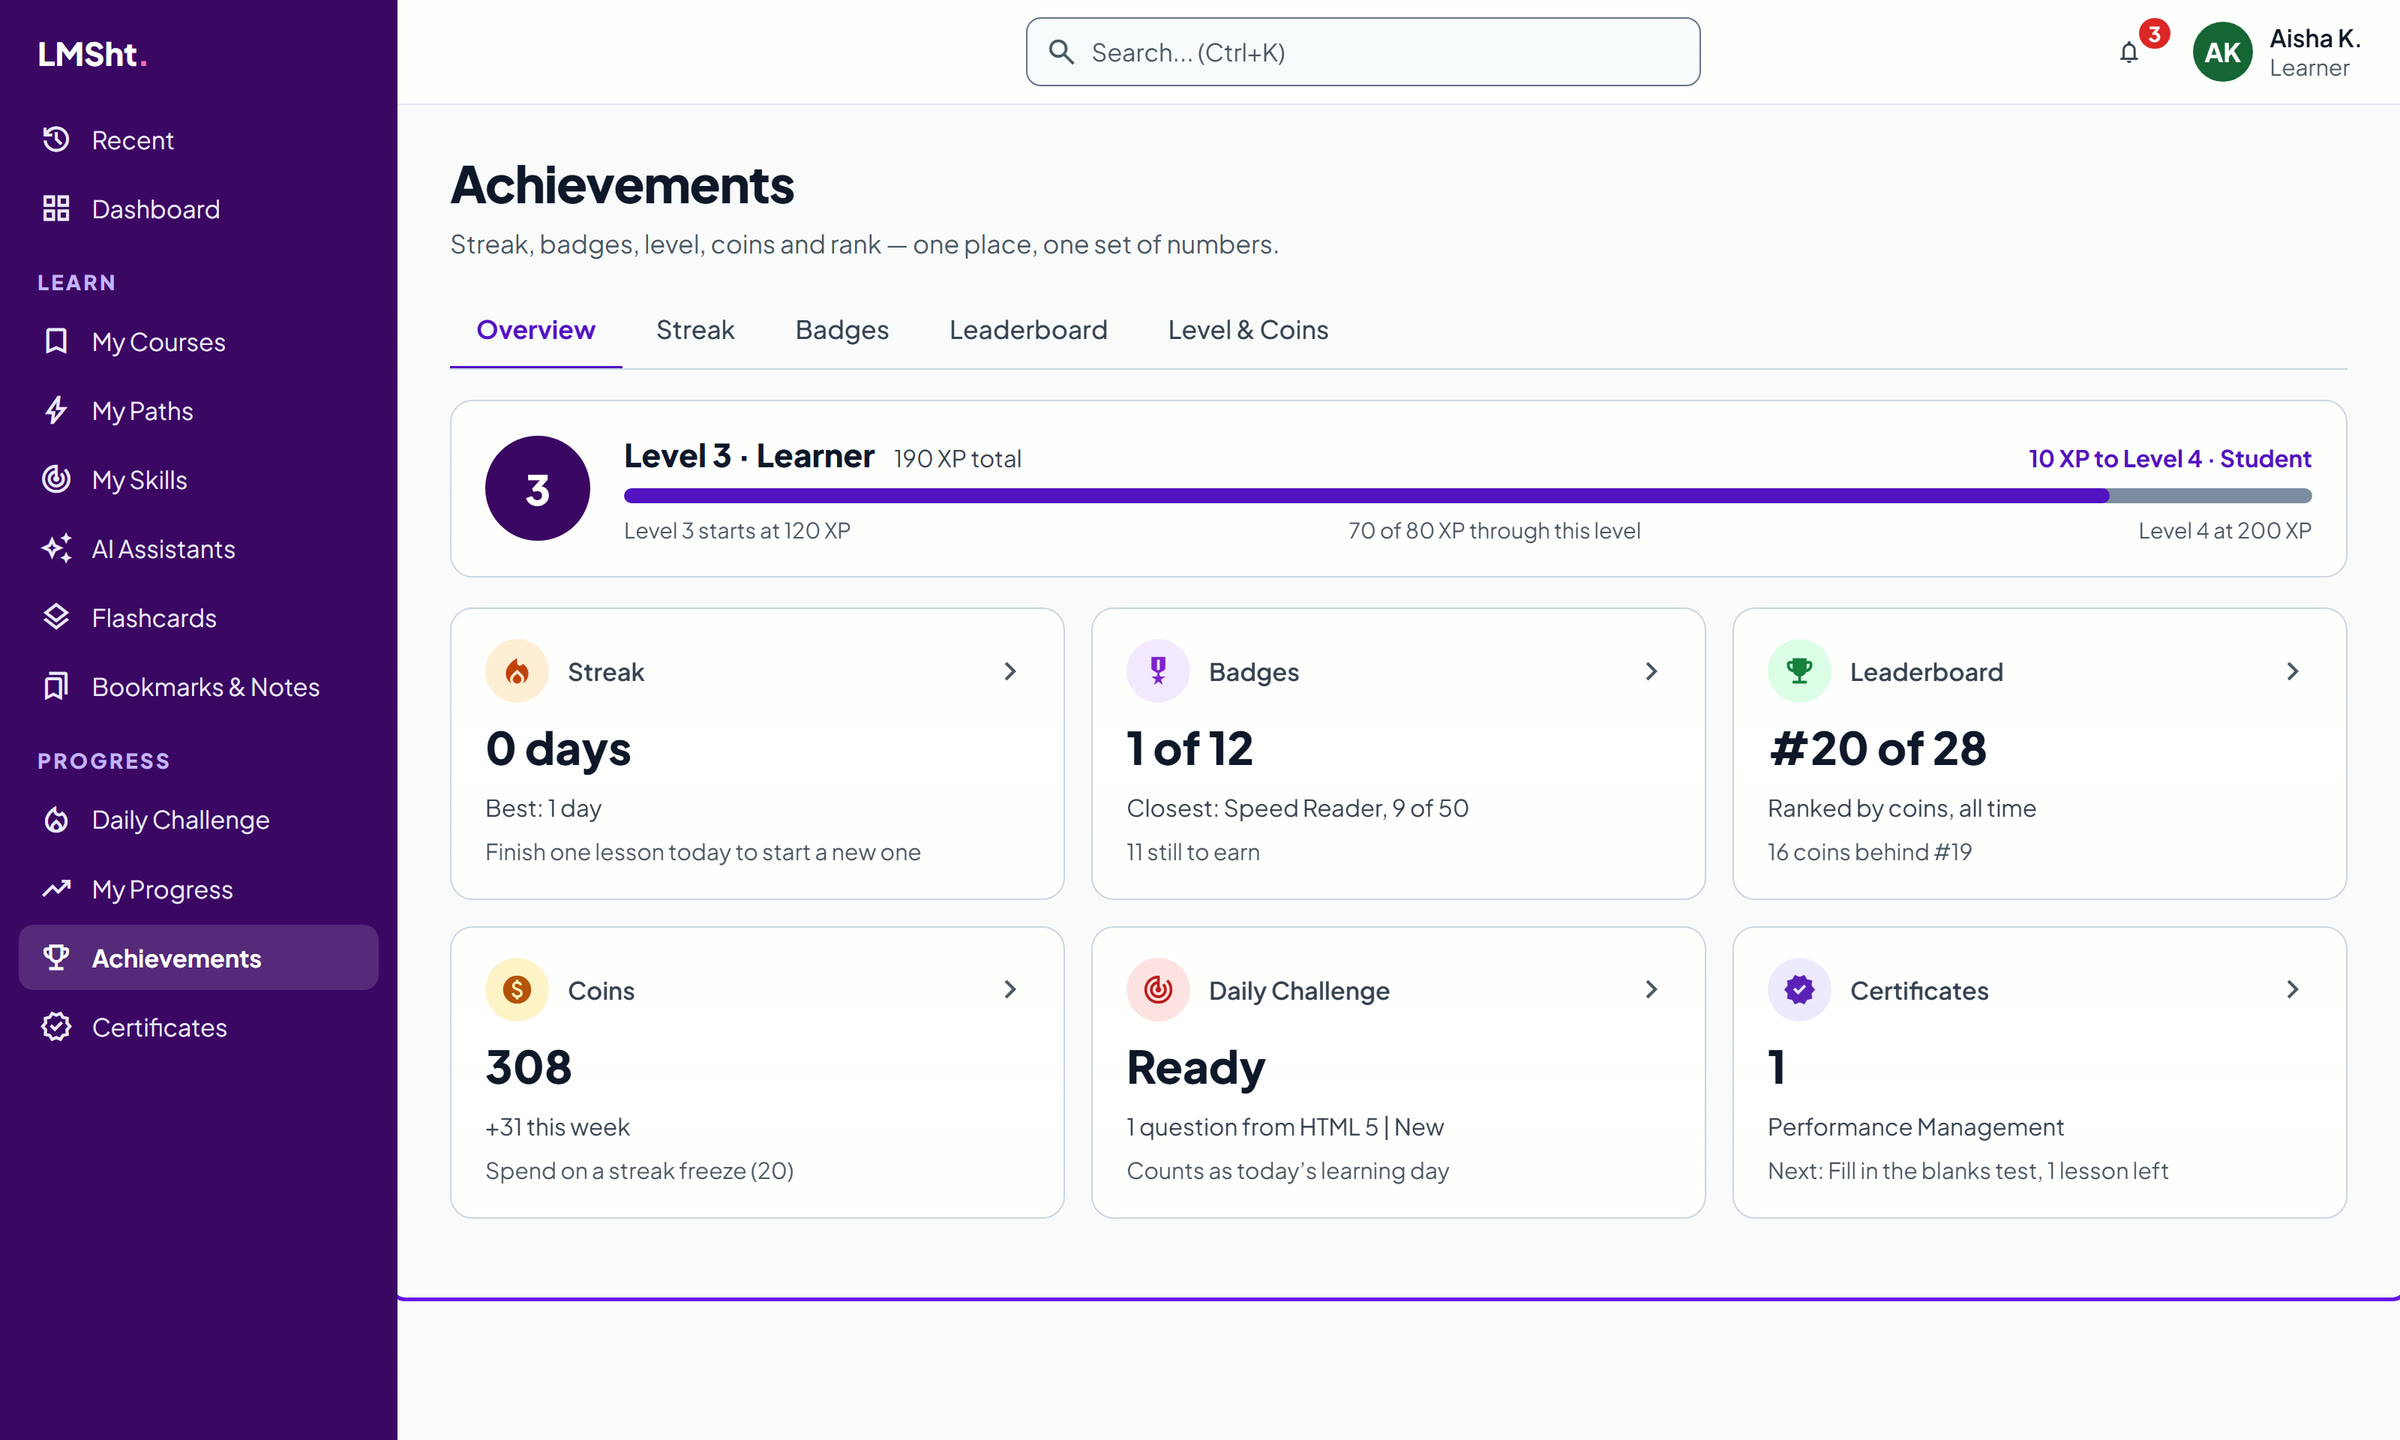The height and width of the screenshot is (1440, 2400).
Task: Click the Bookmarks & Notes icon
Action: pos(56,687)
